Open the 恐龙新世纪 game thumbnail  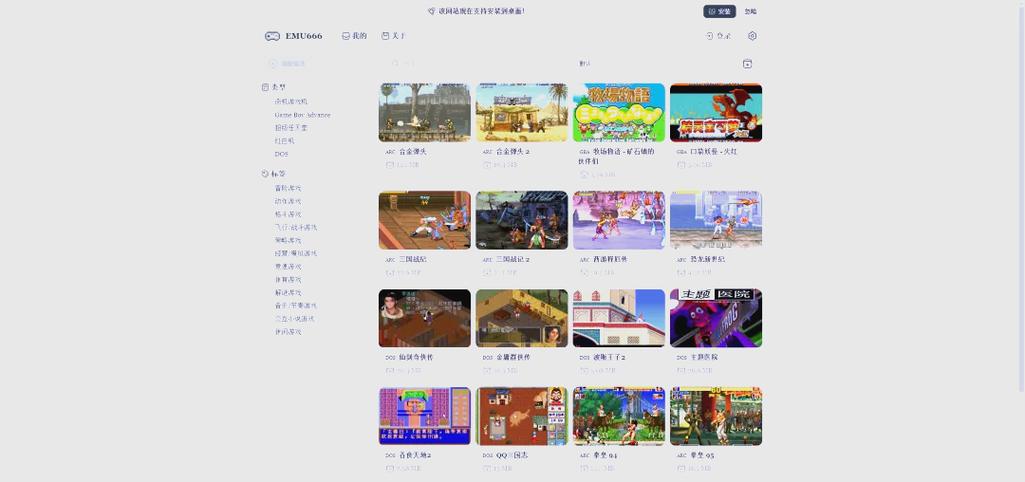coord(716,220)
